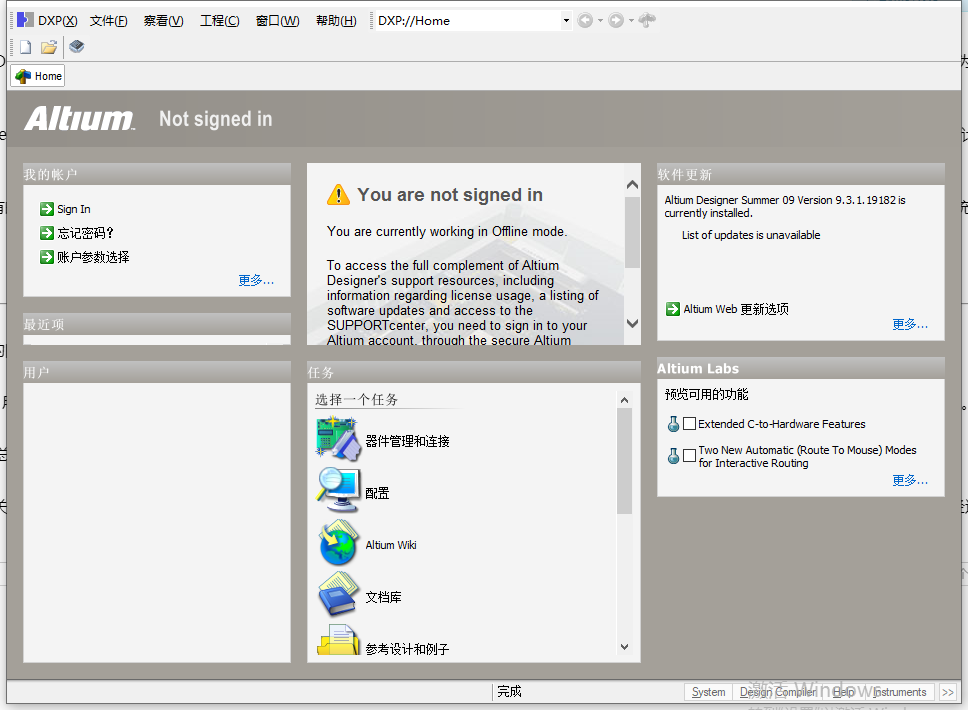Enable Extended C-to-Hardware Features checkbox
The width and height of the screenshot is (968, 710).
point(690,424)
